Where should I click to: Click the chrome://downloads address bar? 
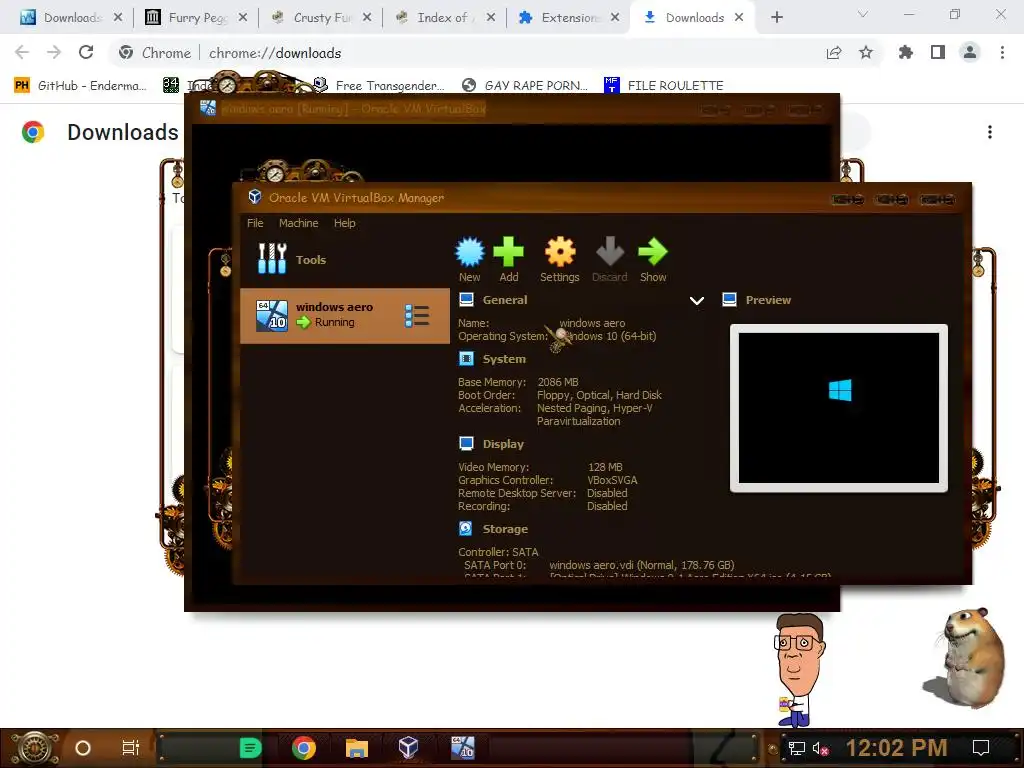[x=470, y=53]
